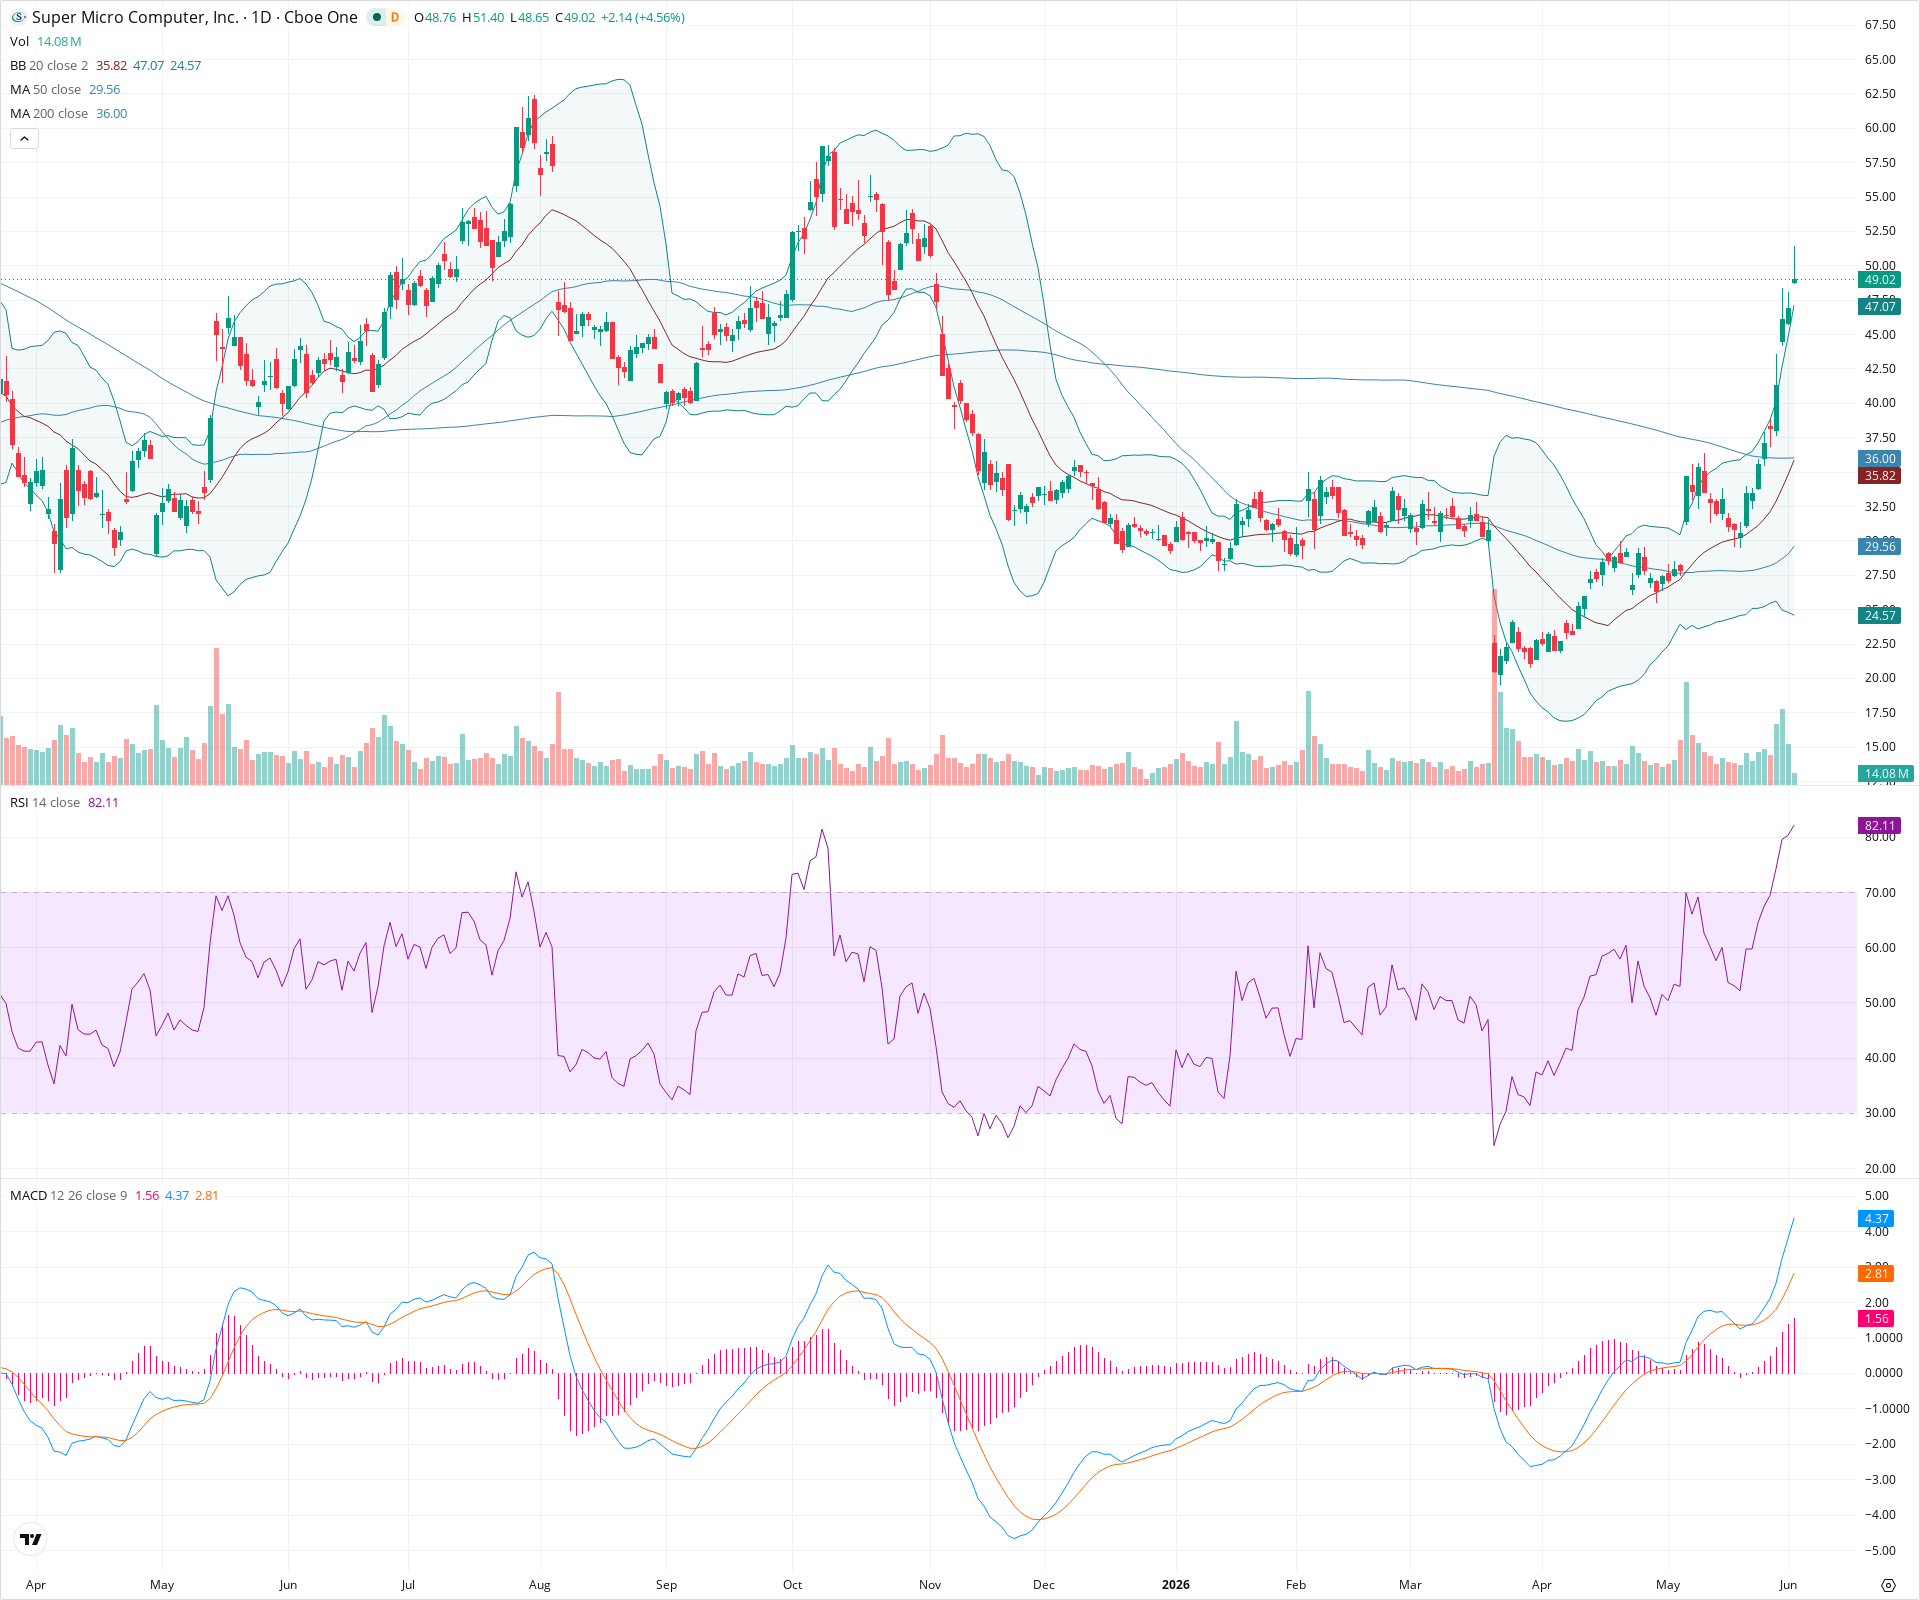Click the Aug label on time axis

[539, 1584]
